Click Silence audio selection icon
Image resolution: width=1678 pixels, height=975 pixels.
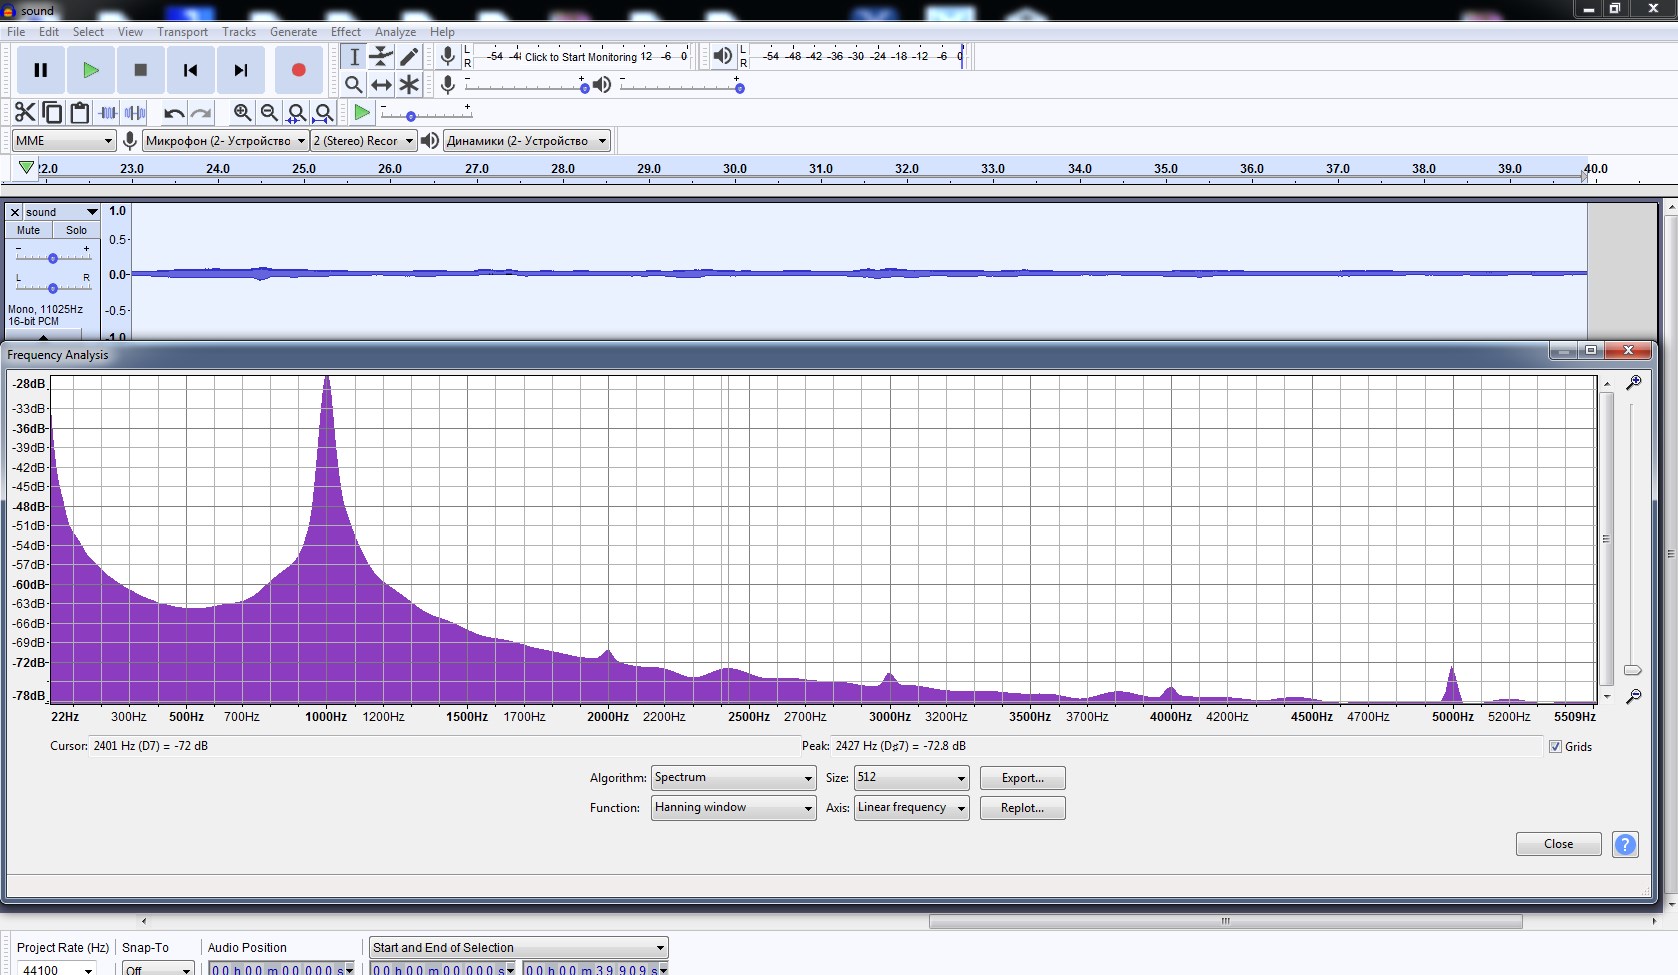135,113
